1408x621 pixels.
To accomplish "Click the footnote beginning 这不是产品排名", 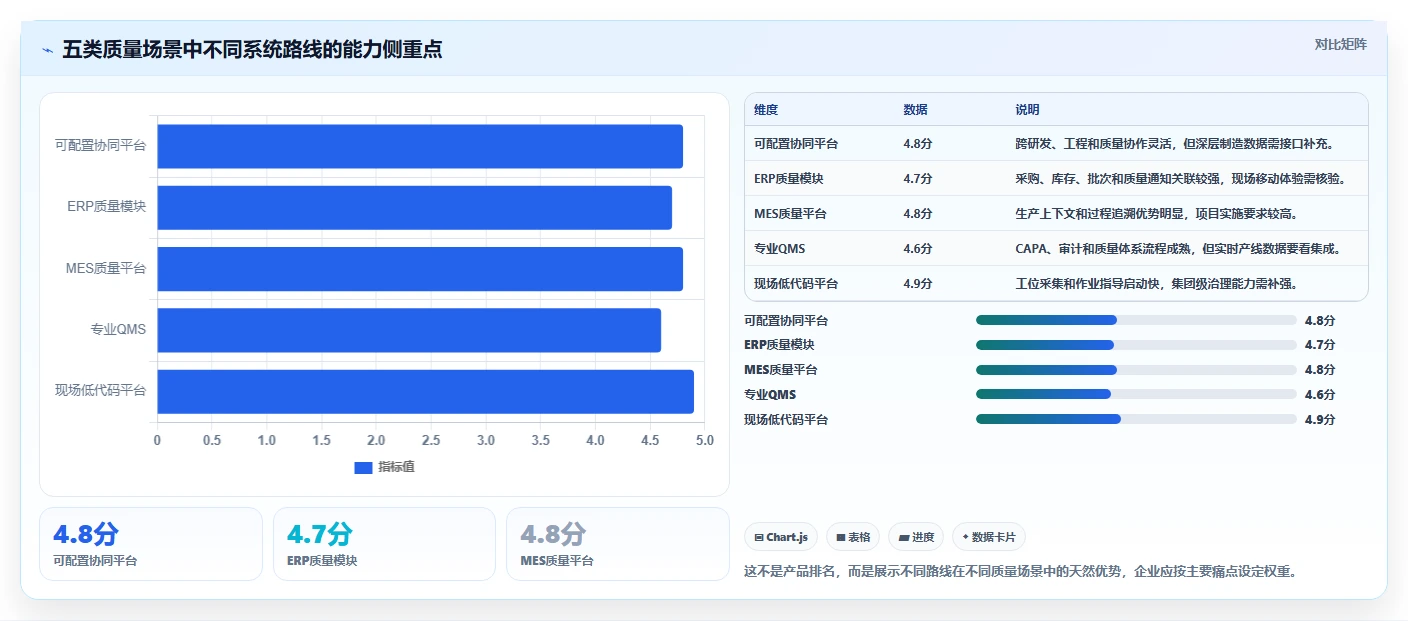I will (1020, 572).
